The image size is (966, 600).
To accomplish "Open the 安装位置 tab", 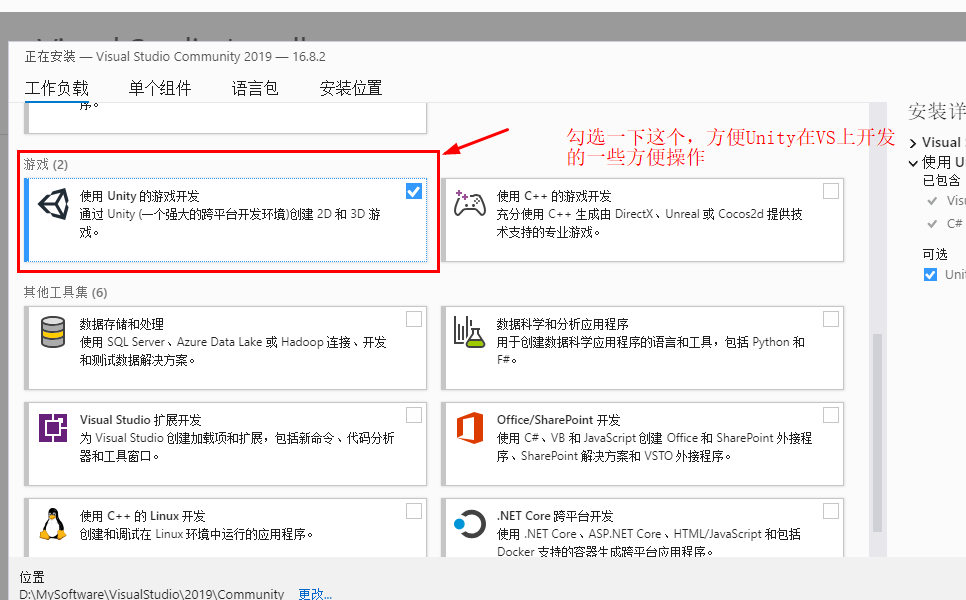I will point(351,88).
